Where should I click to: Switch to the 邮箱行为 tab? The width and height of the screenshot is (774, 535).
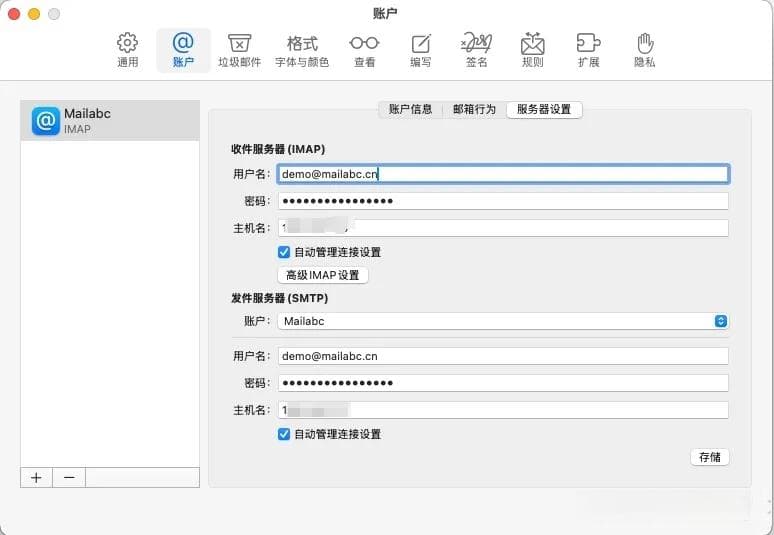tap(474, 110)
